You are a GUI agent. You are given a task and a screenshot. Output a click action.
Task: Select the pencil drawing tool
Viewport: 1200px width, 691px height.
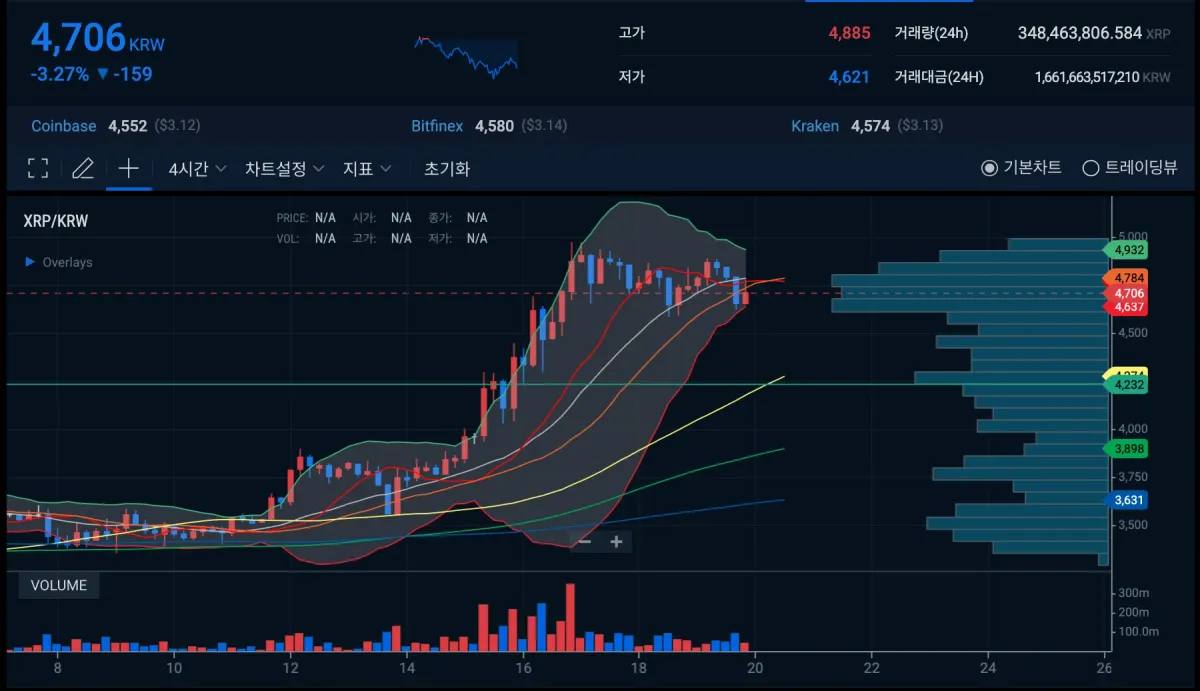[83, 168]
